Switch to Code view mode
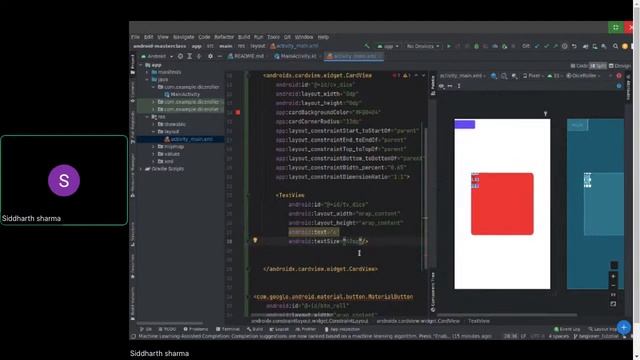This screenshot has width=640, height=360. pos(579,66)
